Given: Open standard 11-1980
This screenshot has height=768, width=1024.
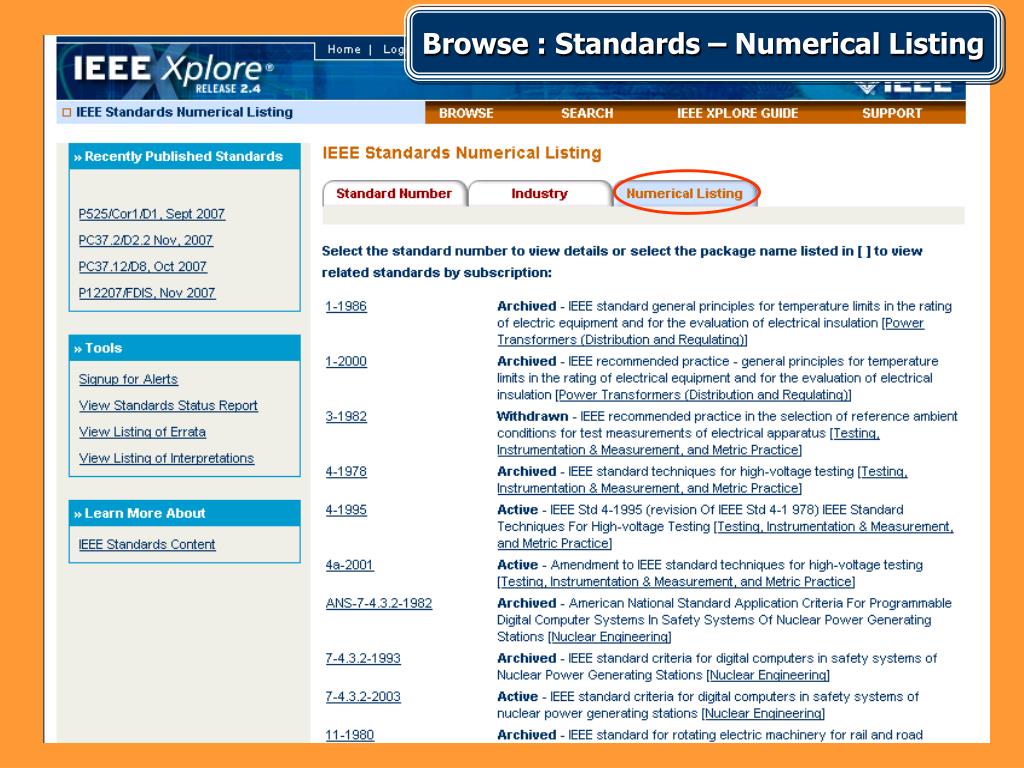Looking at the screenshot, I should click(x=350, y=735).
